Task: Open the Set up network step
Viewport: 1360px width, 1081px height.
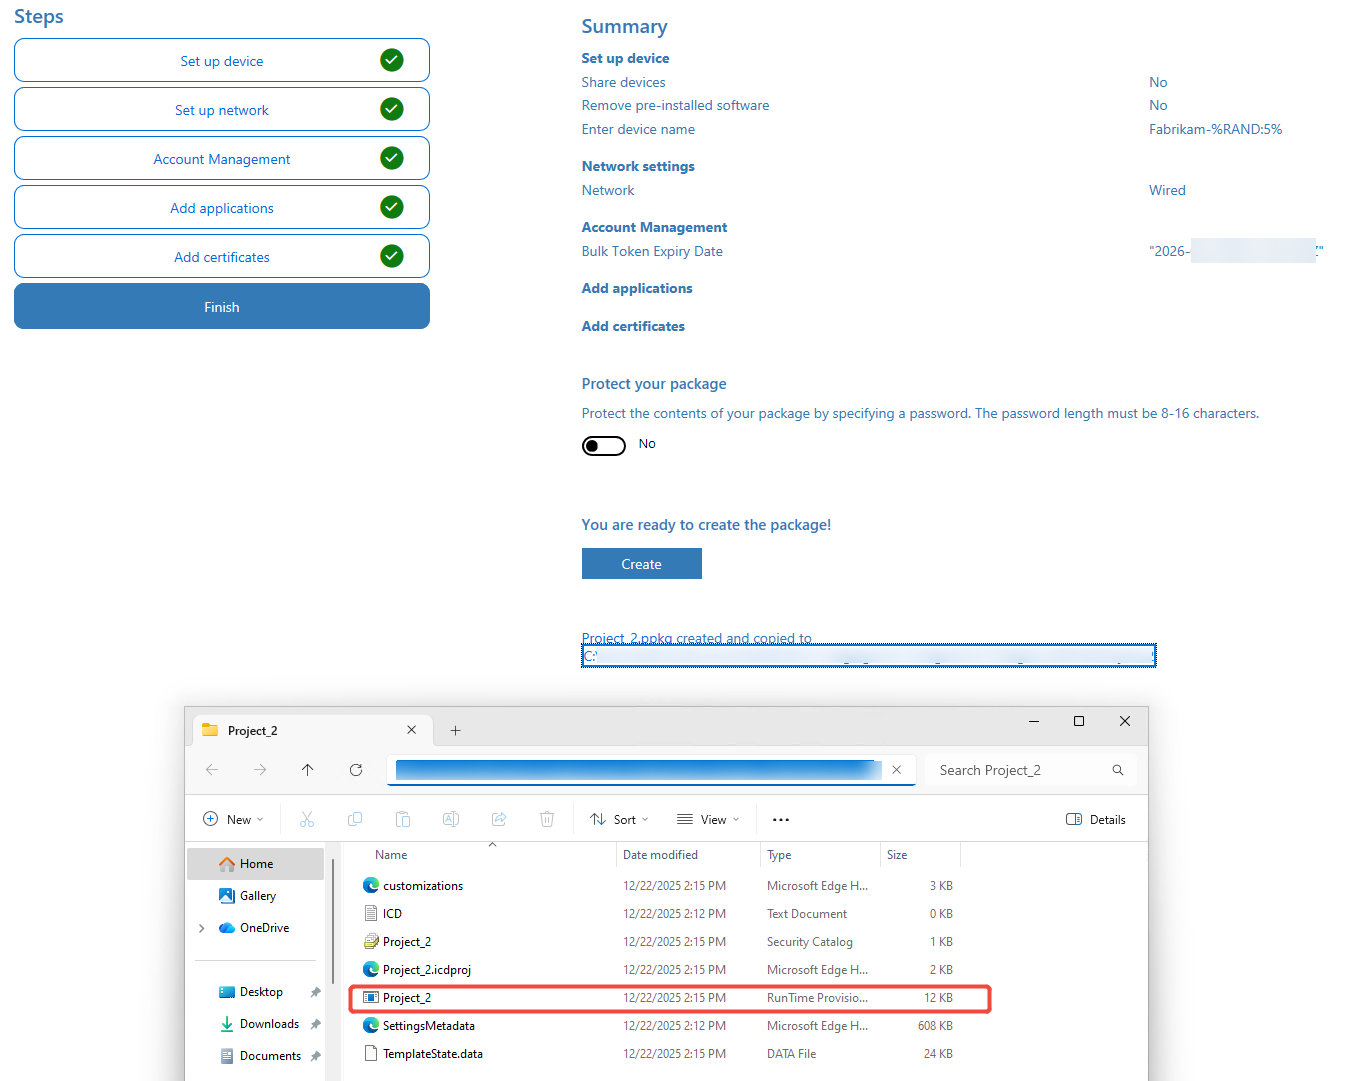Action: (x=222, y=110)
